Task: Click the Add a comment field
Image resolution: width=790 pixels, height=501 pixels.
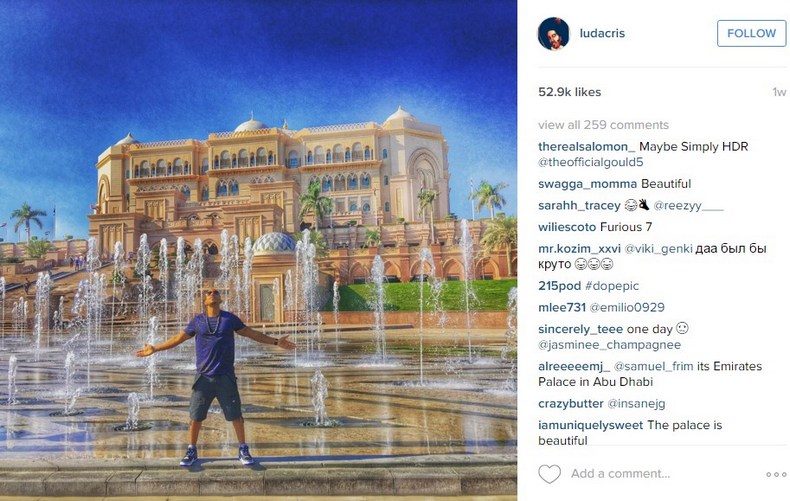Action: click(x=620, y=474)
